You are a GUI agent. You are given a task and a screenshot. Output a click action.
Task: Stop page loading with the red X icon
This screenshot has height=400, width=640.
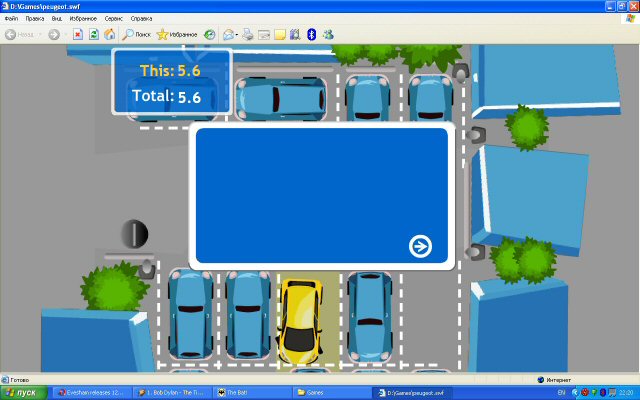[x=78, y=35]
